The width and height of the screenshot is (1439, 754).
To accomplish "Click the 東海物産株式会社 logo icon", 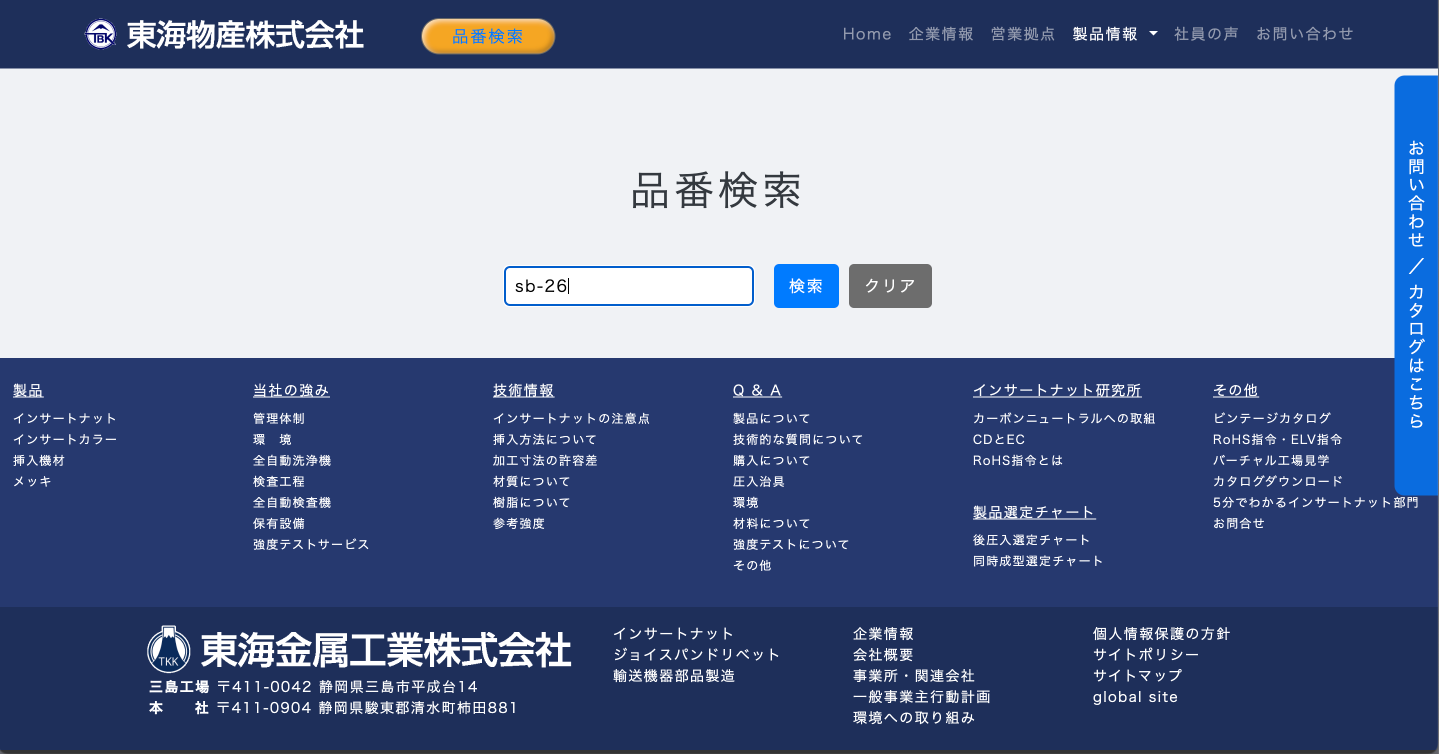I will 100,35.
